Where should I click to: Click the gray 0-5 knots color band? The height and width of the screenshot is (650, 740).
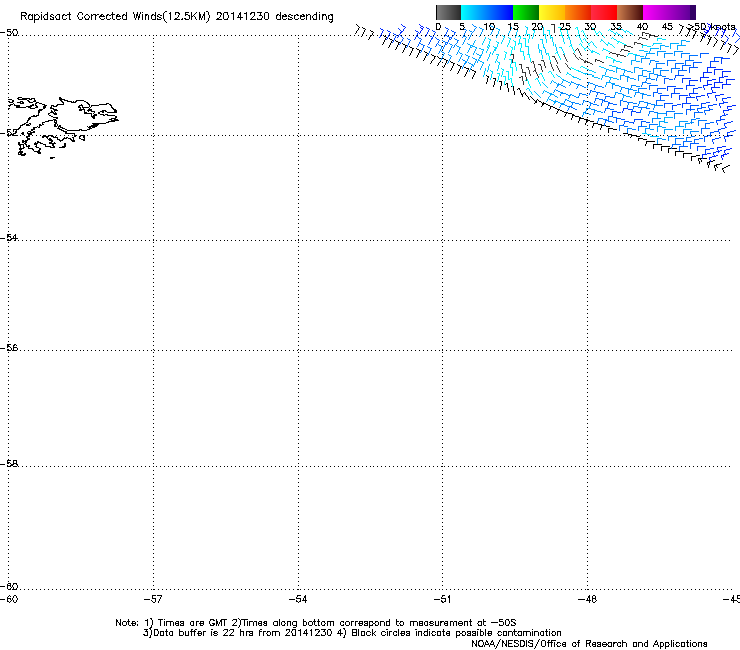coord(448,12)
